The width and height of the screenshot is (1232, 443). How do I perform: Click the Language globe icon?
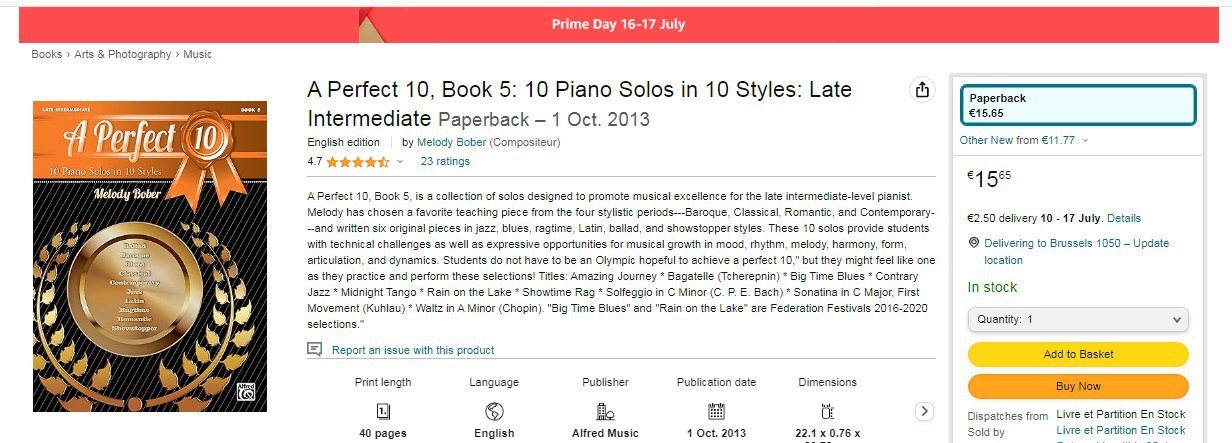point(494,411)
